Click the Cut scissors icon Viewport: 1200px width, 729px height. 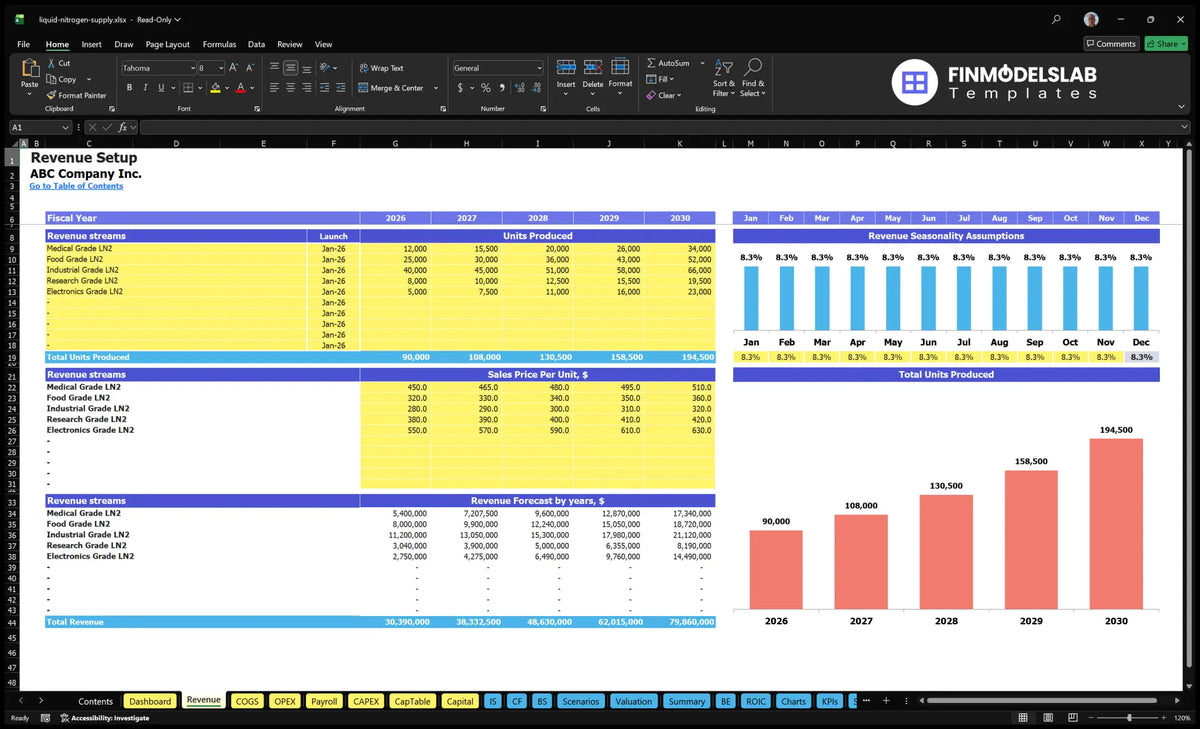[x=51, y=63]
